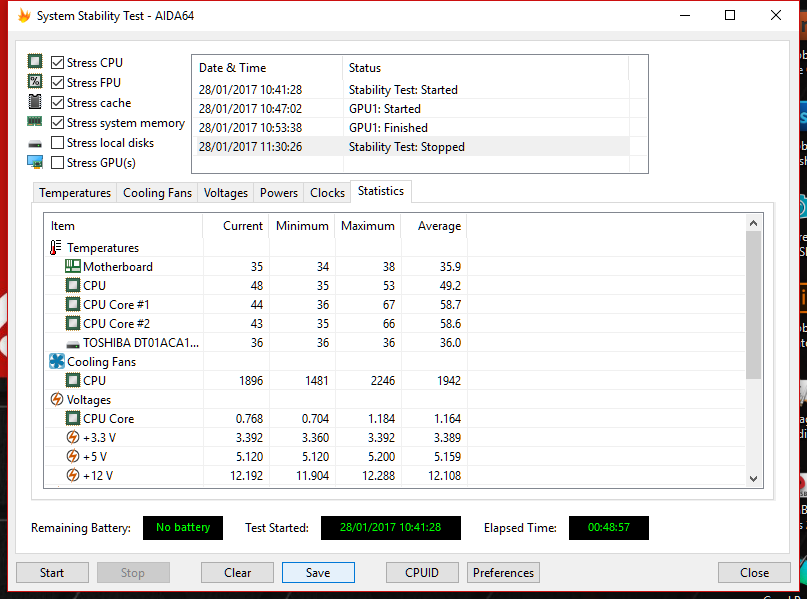Check the Stress GPU(s) box
The height and width of the screenshot is (599, 807).
tap(58, 163)
